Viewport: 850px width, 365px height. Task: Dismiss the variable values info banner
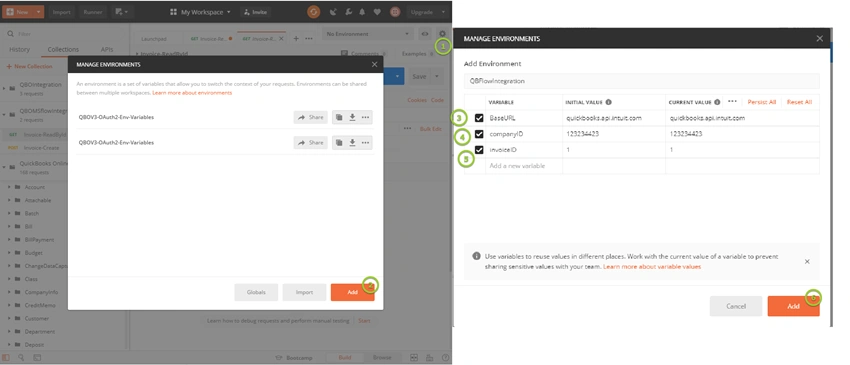coord(807,261)
